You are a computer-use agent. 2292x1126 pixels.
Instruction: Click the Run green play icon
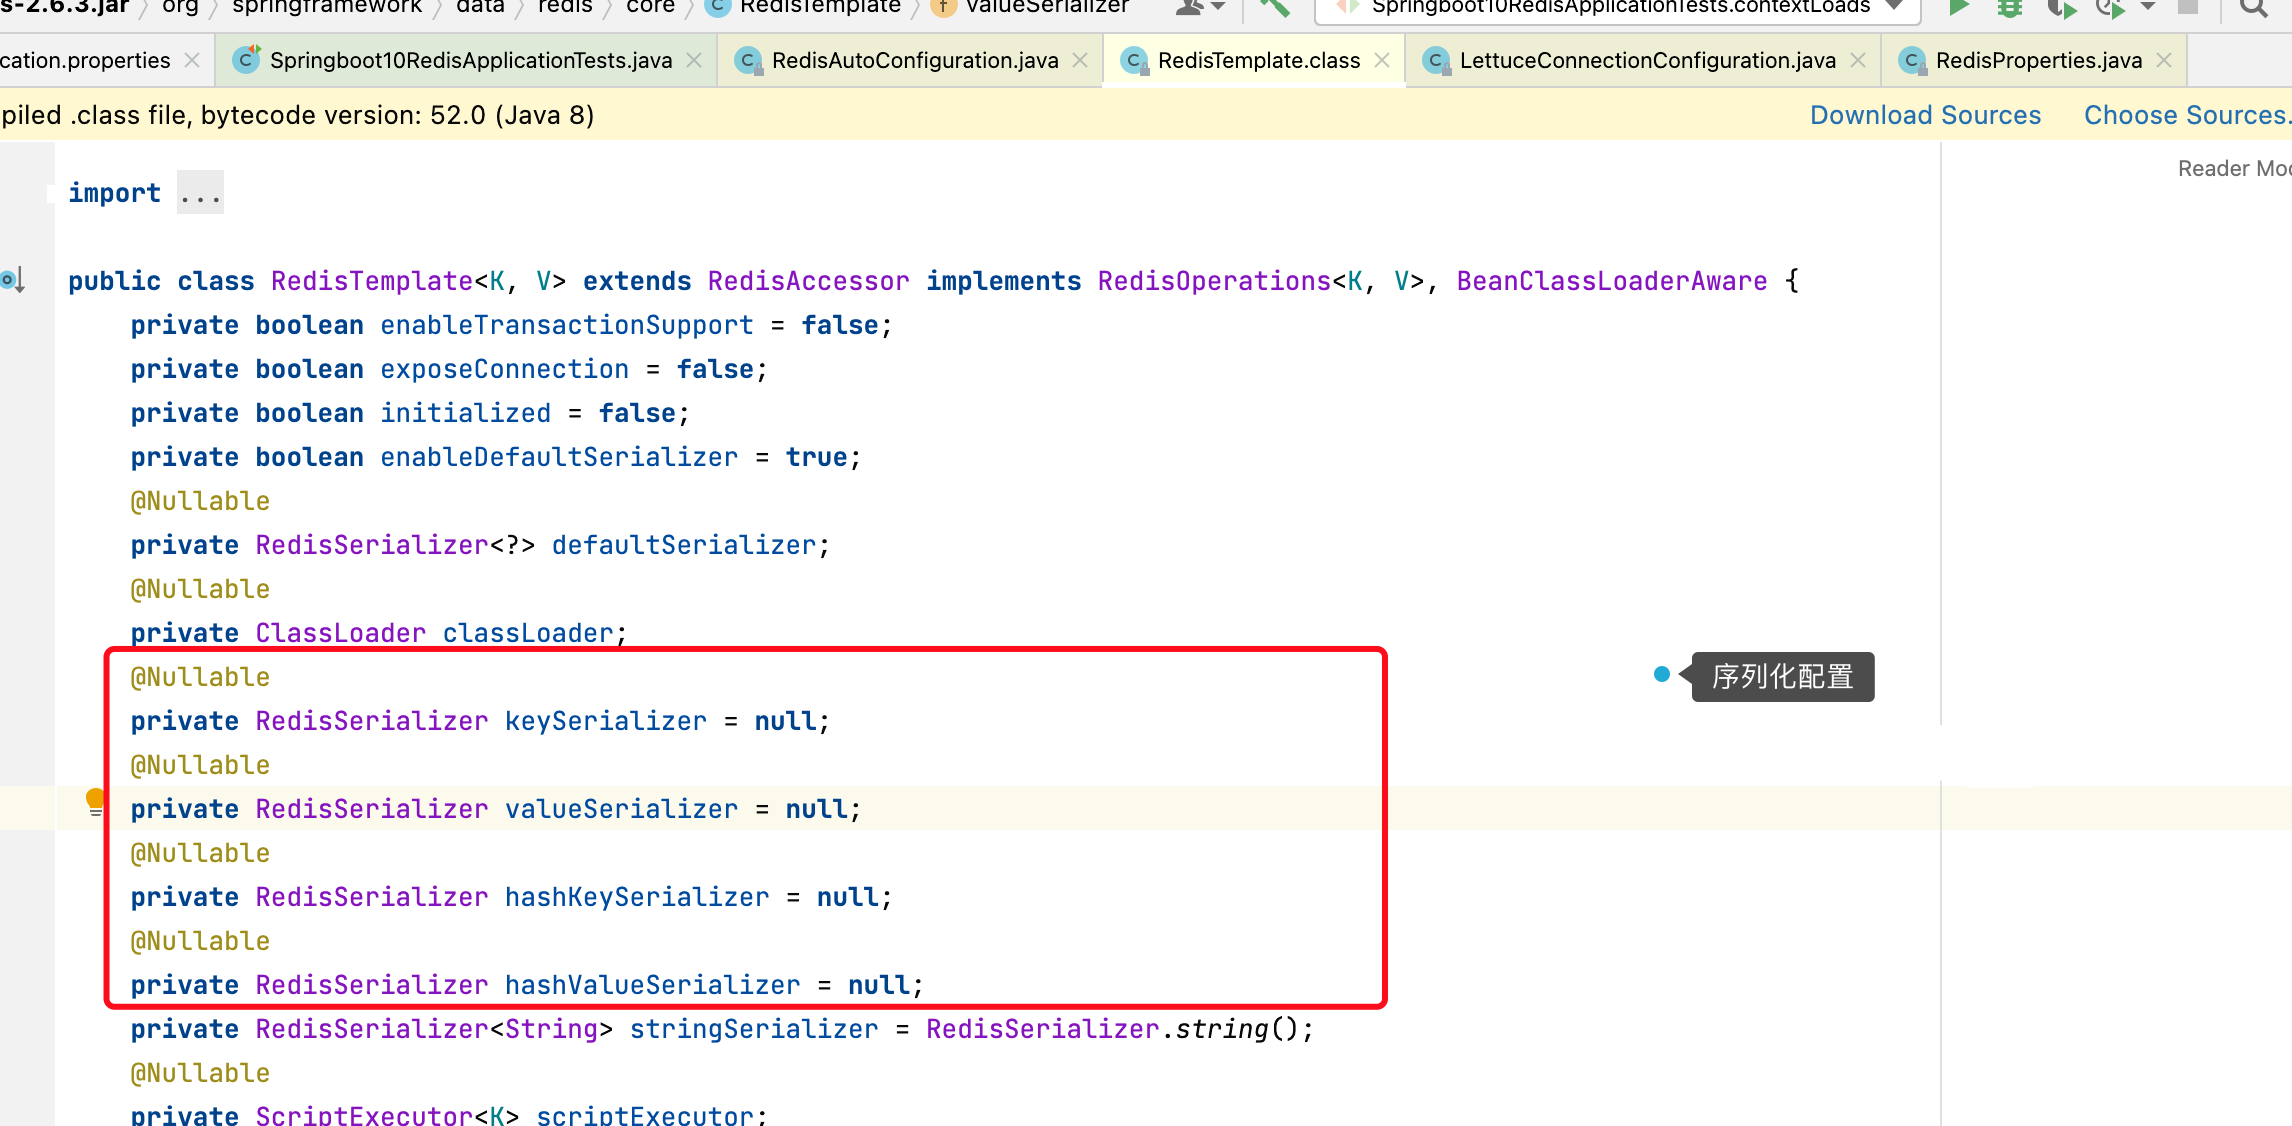[1959, 8]
